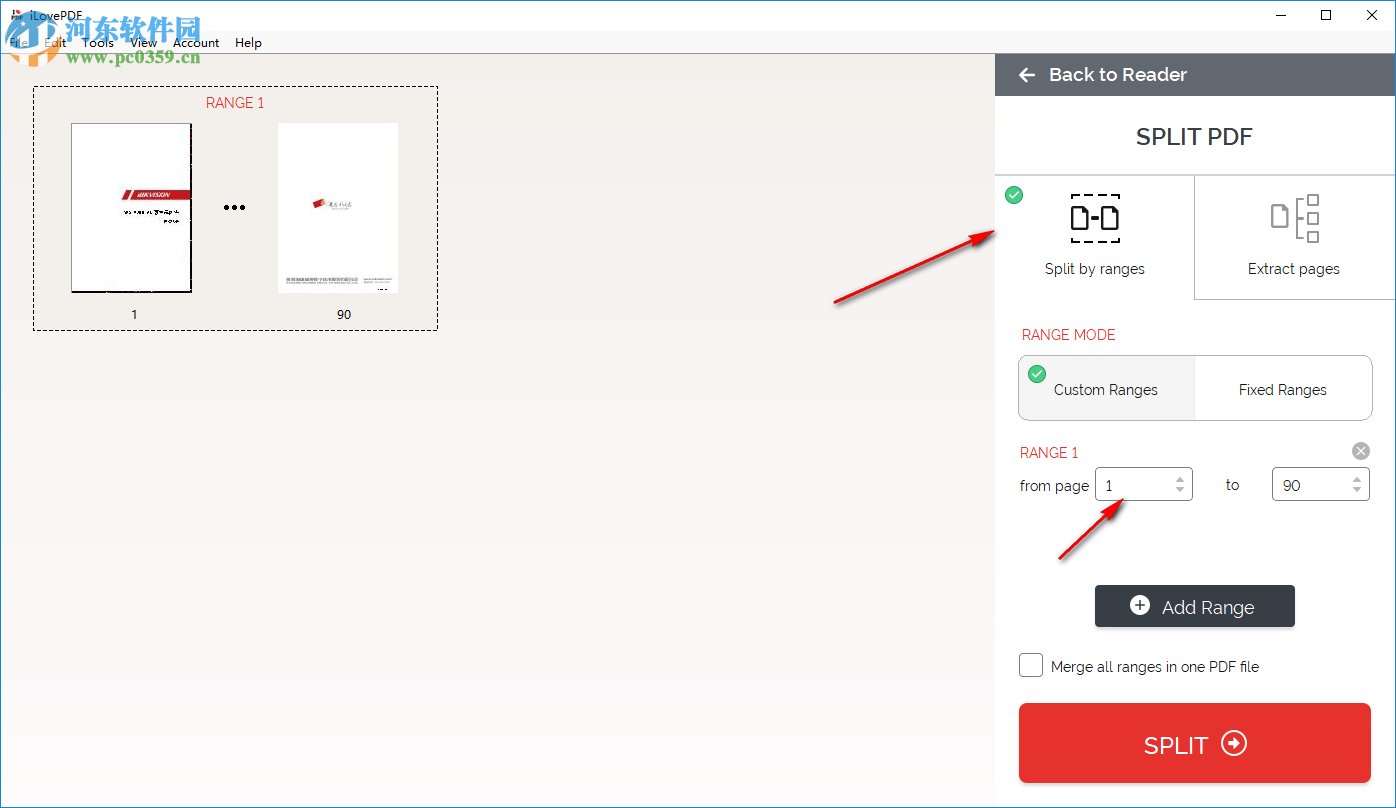Click the Add Range button
1396x808 pixels.
click(x=1194, y=606)
